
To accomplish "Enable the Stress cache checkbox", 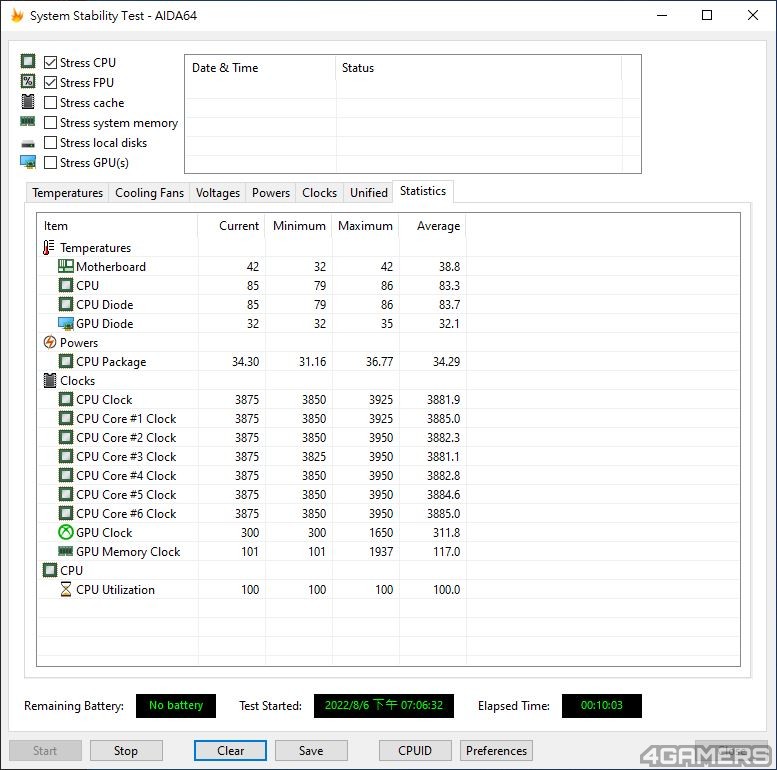I will tap(50, 103).
